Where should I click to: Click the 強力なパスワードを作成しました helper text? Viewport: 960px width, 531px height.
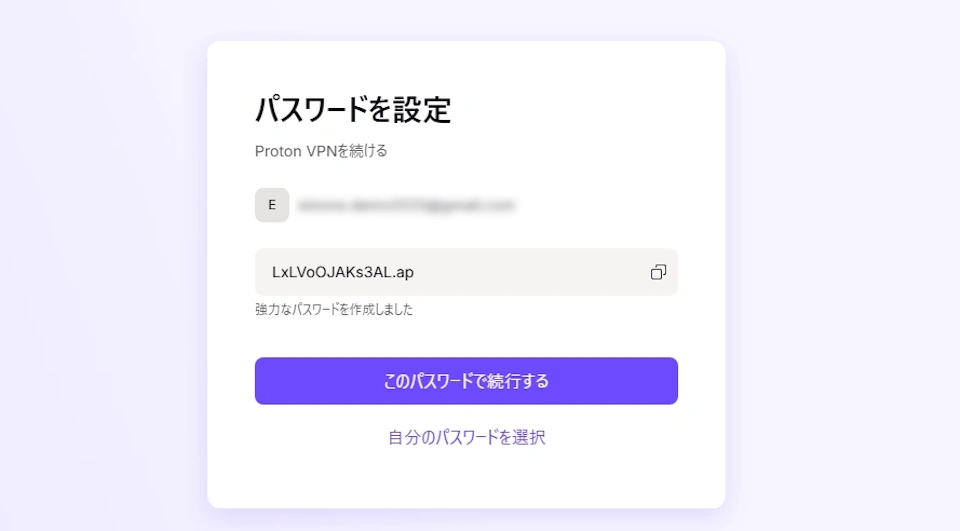tap(334, 309)
